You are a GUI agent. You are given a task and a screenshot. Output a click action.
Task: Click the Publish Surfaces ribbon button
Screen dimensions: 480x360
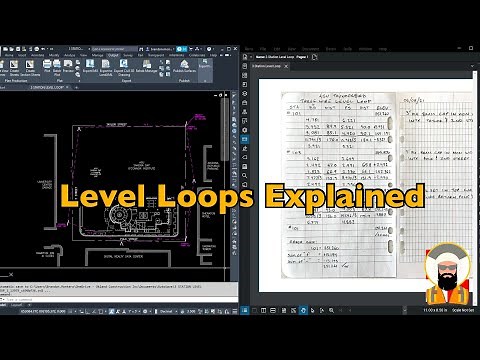[x=184, y=66]
